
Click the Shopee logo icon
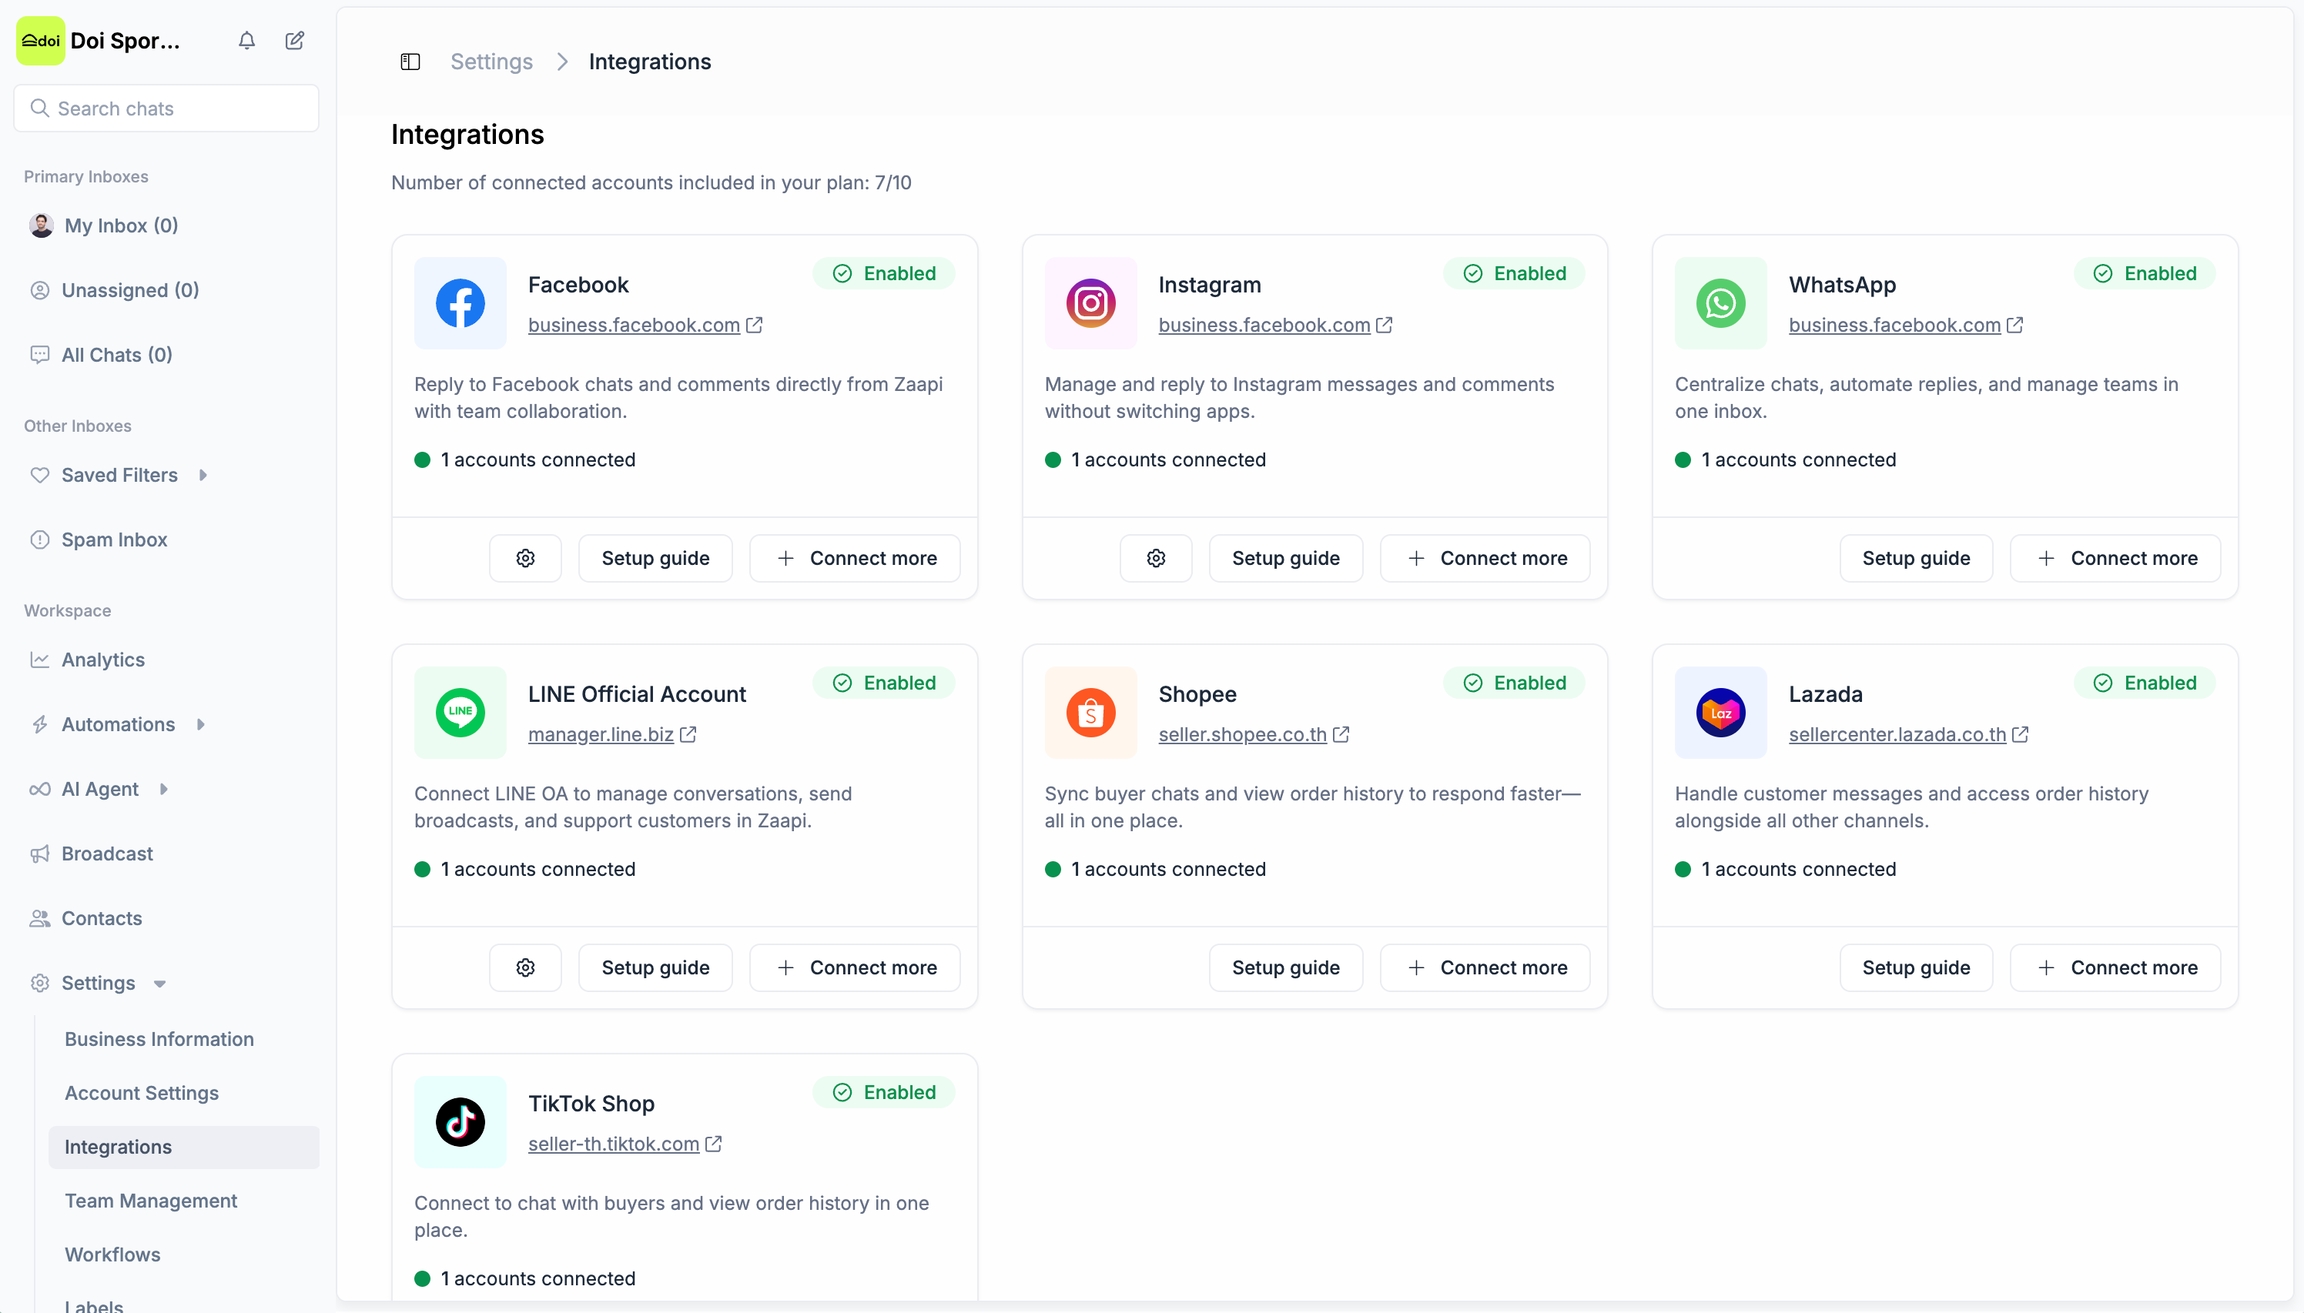click(1090, 712)
